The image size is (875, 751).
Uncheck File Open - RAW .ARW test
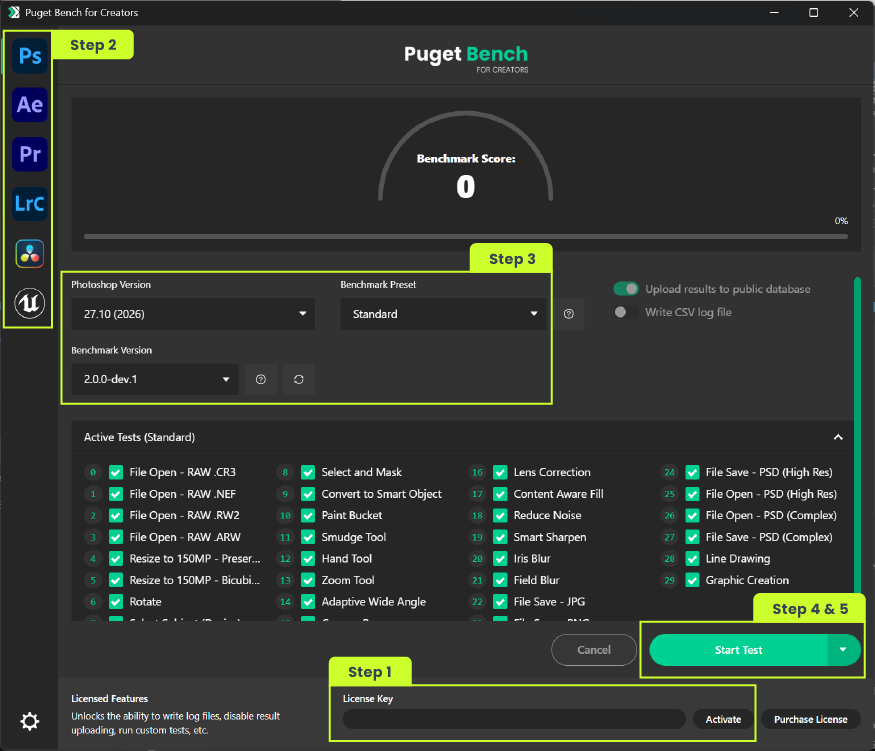tap(116, 537)
